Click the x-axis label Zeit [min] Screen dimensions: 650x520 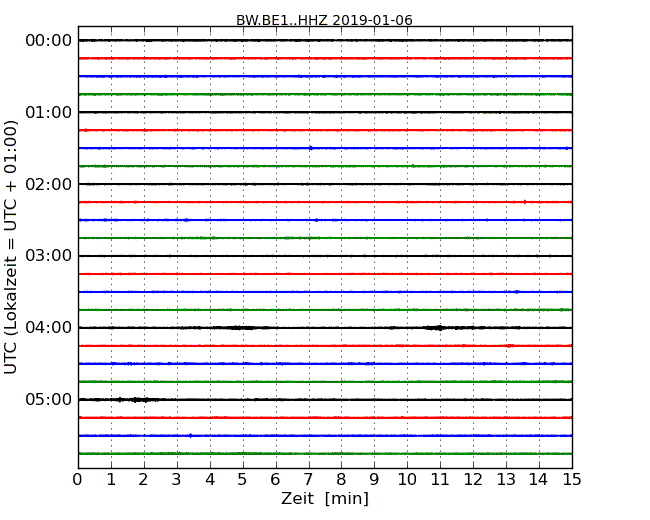(x=325, y=498)
